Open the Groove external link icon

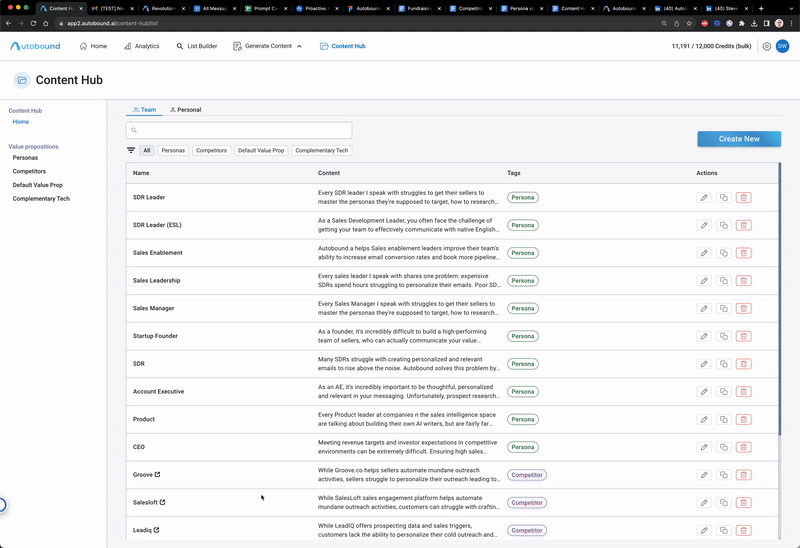click(159, 475)
